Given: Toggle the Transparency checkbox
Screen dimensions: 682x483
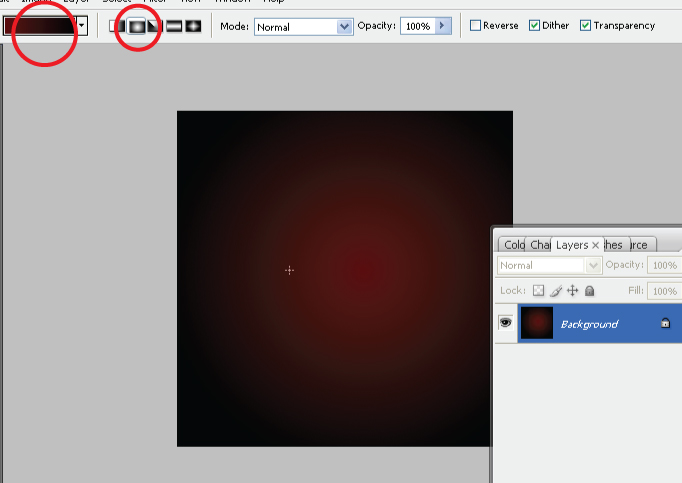Looking at the screenshot, I should pos(585,26).
